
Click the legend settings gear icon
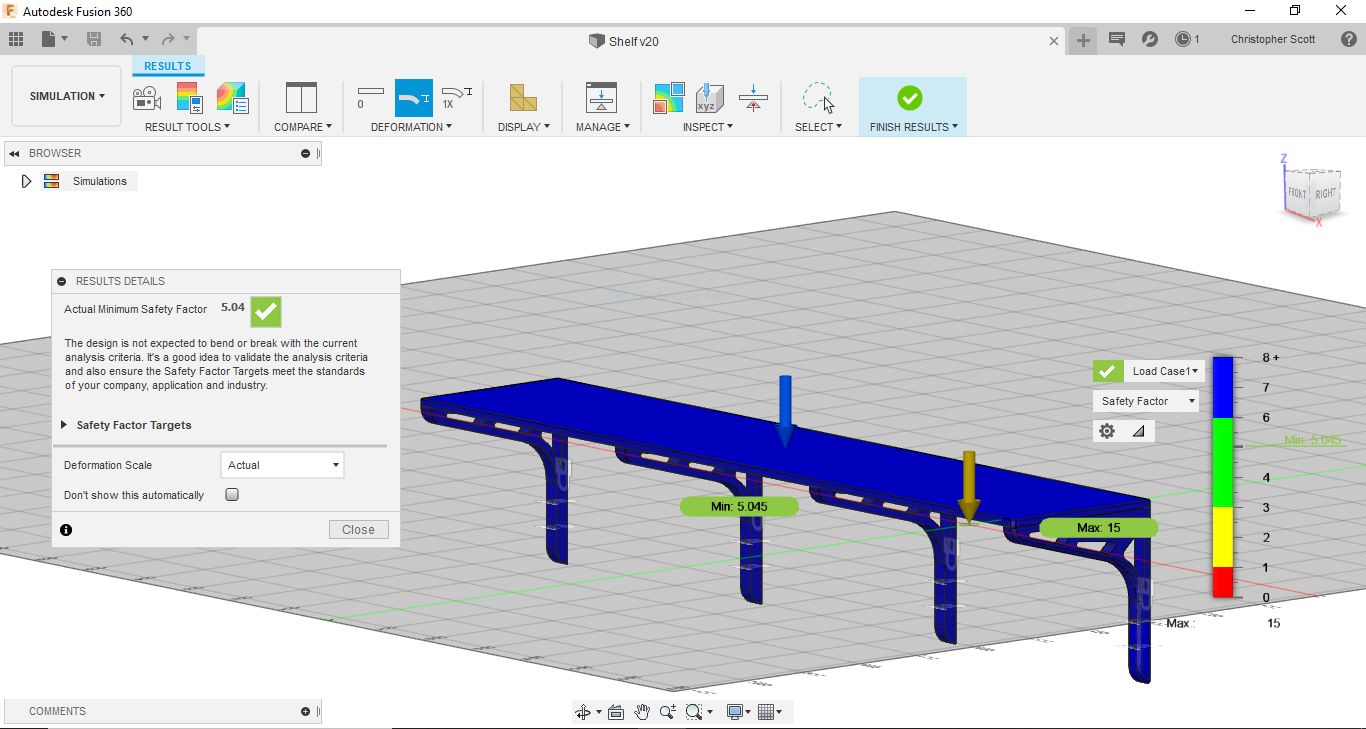[1107, 431]
